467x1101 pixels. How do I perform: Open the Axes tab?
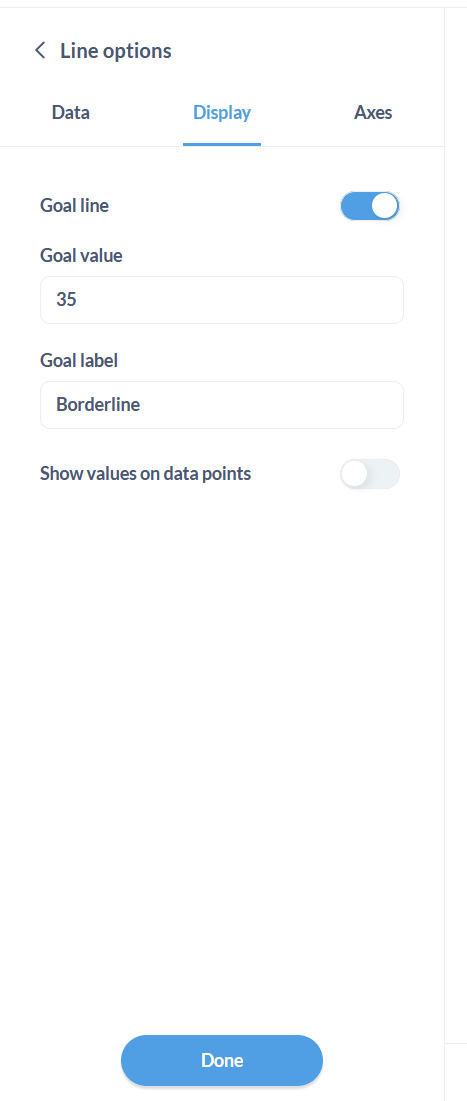[373, 112]
